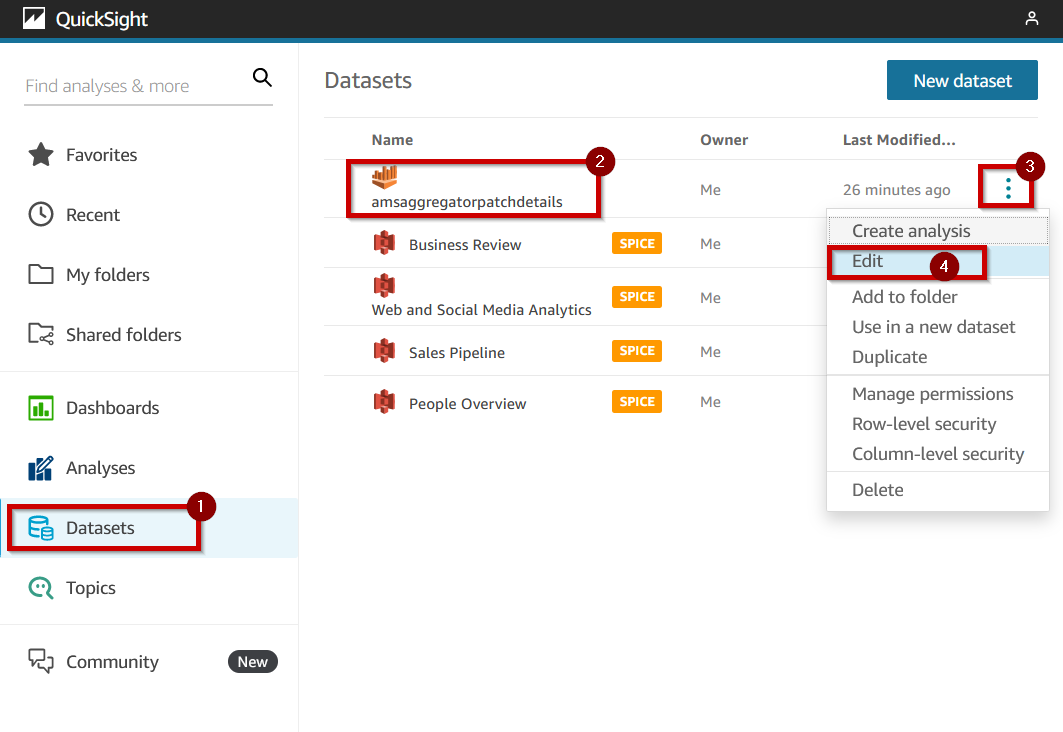Open the three-dot menu for amsaggregatorpatchdetails
1063x732 pixels.
tap(1008, 188)
